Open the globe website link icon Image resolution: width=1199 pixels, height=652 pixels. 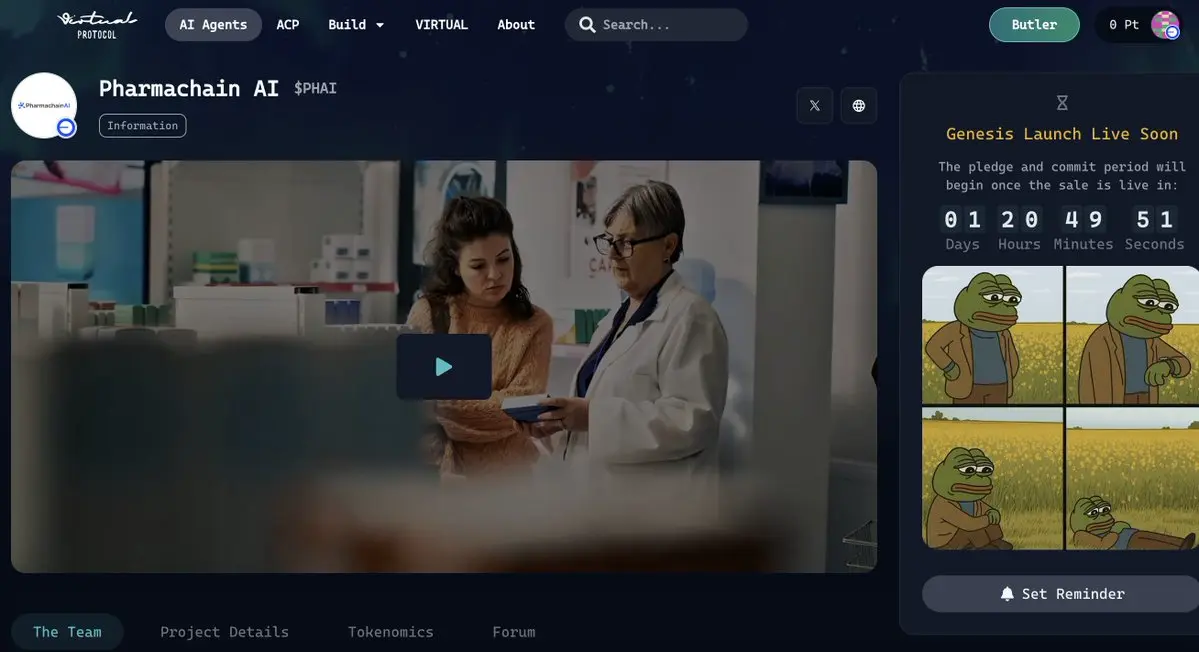(x=859, y=105)
